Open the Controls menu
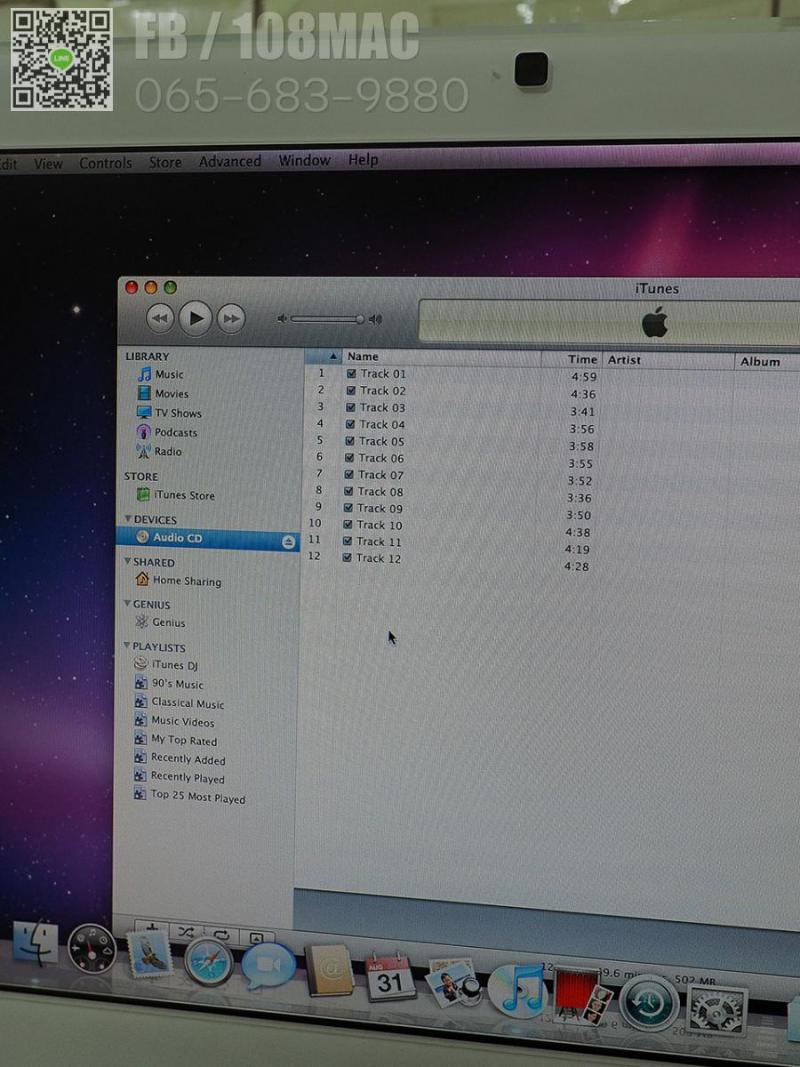This screenshot has width=800, height=1067. coord(105,163)
